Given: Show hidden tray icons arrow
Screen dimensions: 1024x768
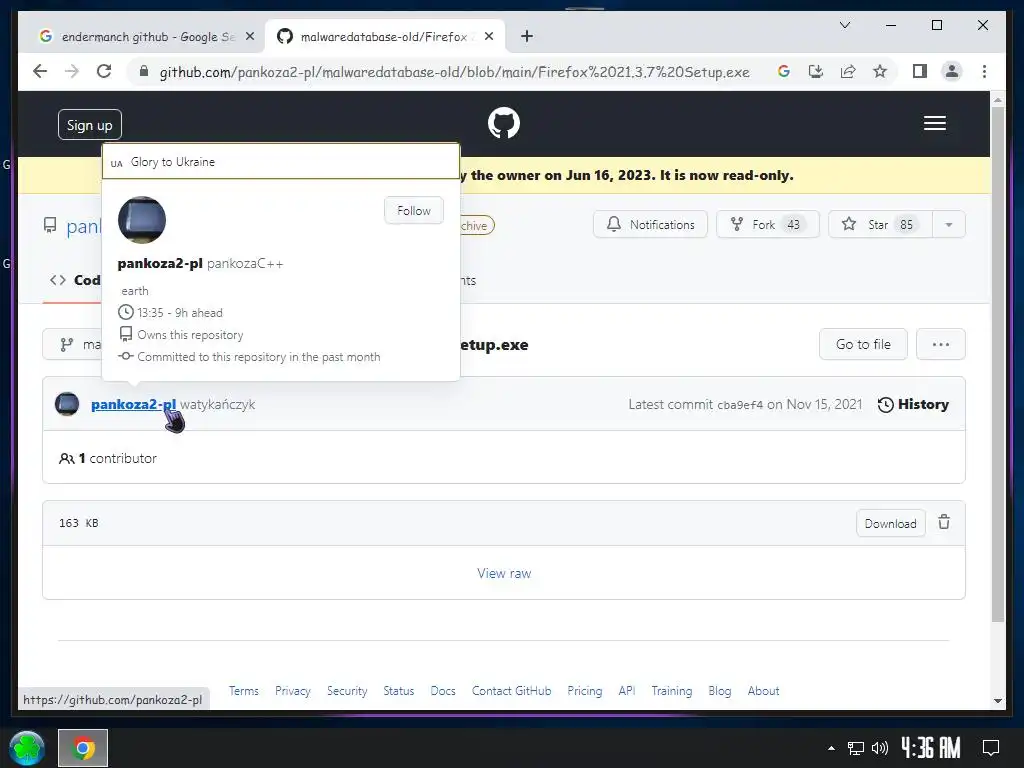Looking at the screenshot, I should pyautogui.click(x=831, y=748).
